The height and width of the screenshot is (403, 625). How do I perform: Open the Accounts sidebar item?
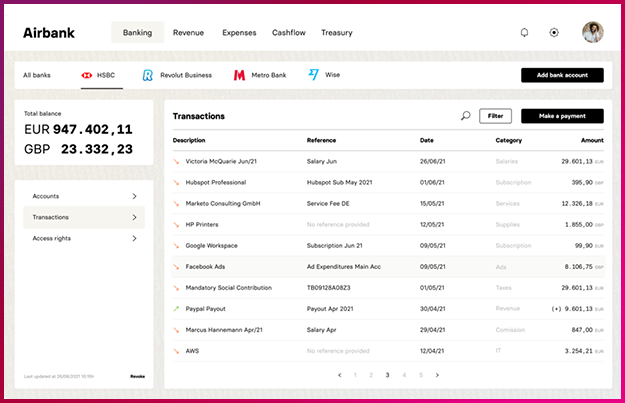pyautogui.click(x=84, y=196)
